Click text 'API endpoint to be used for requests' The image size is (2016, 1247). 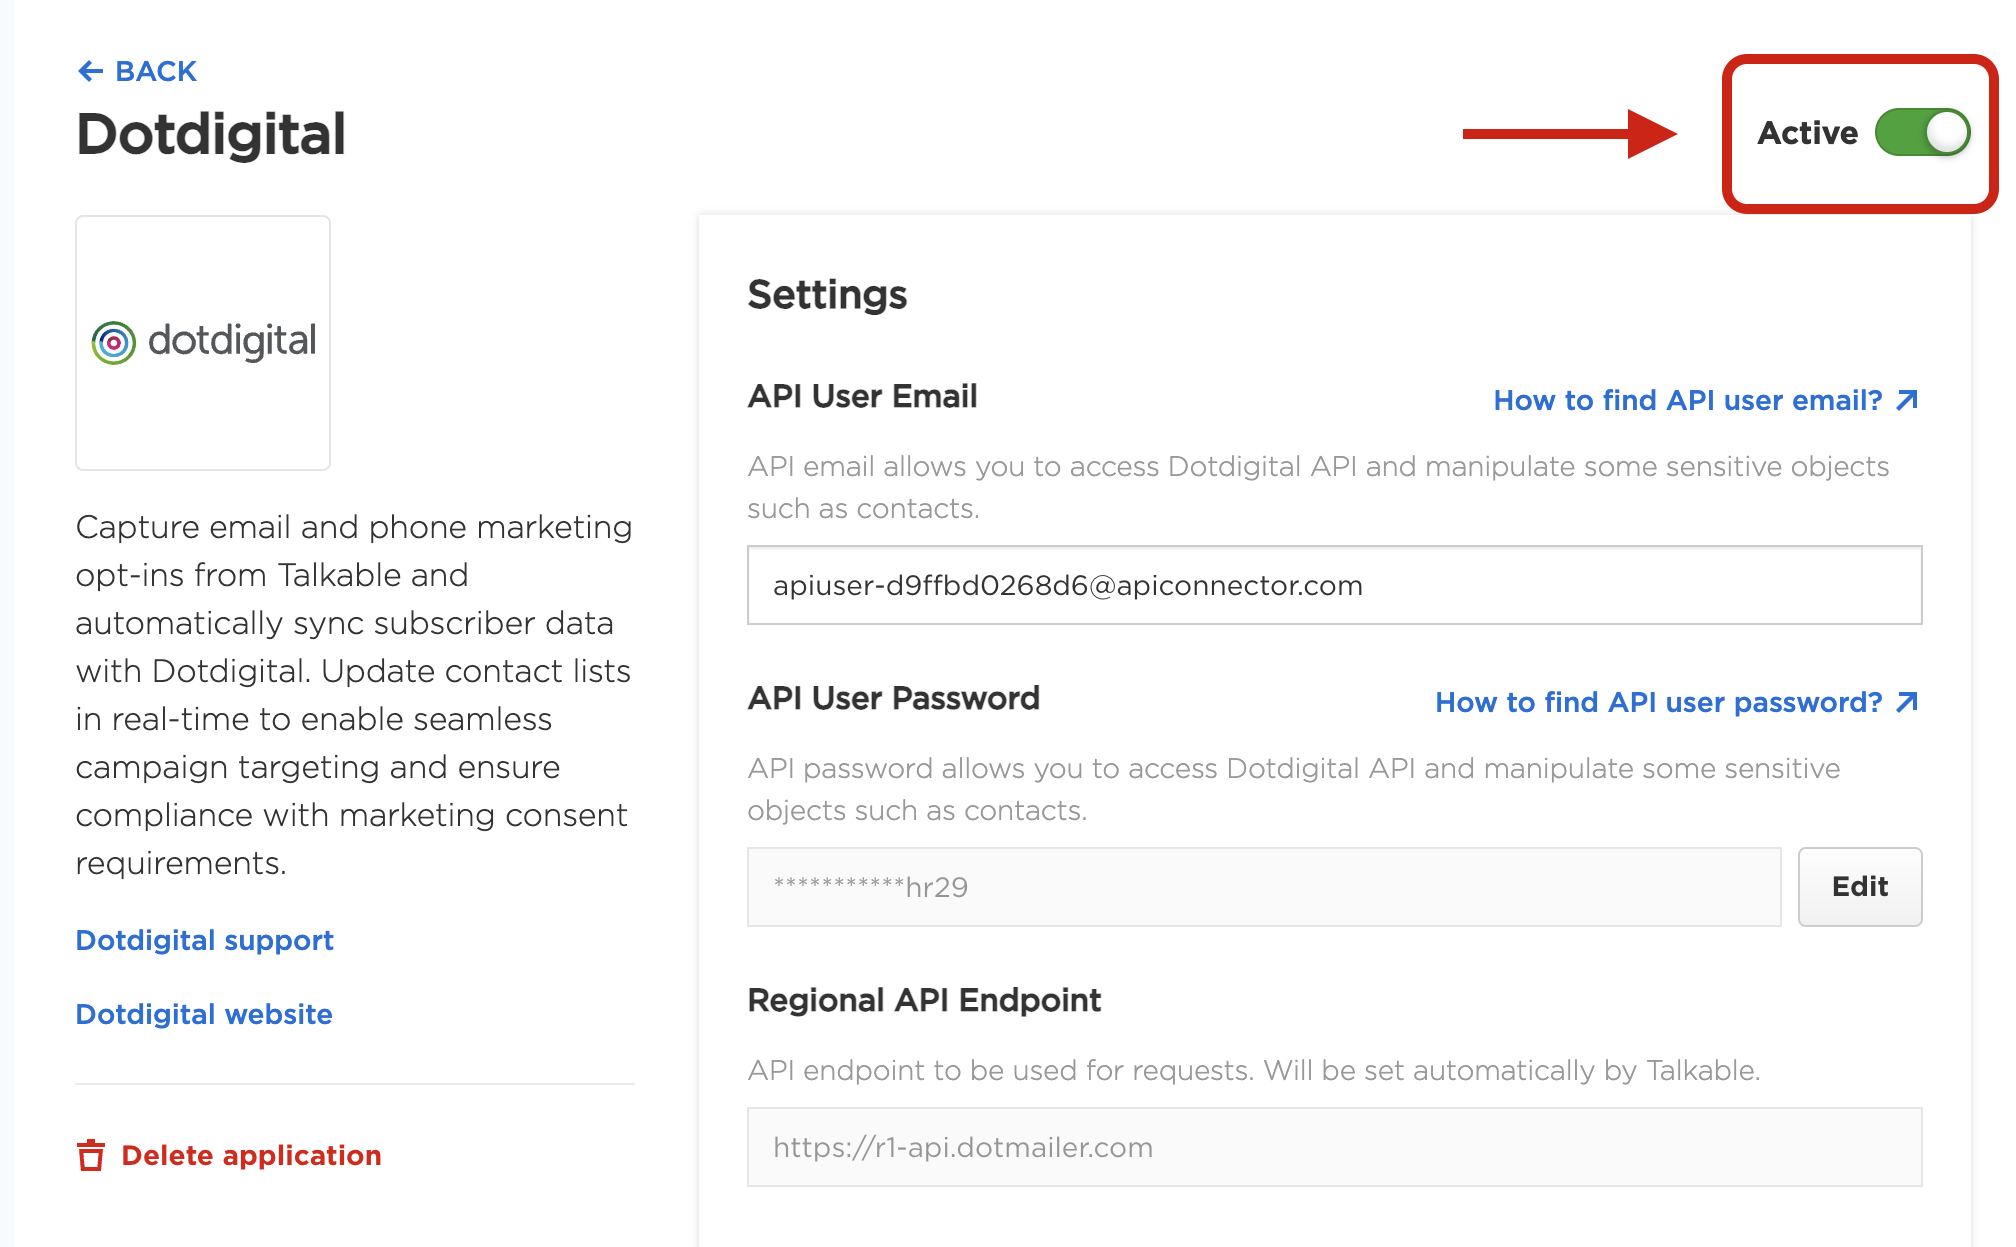click(1000, 1070)
